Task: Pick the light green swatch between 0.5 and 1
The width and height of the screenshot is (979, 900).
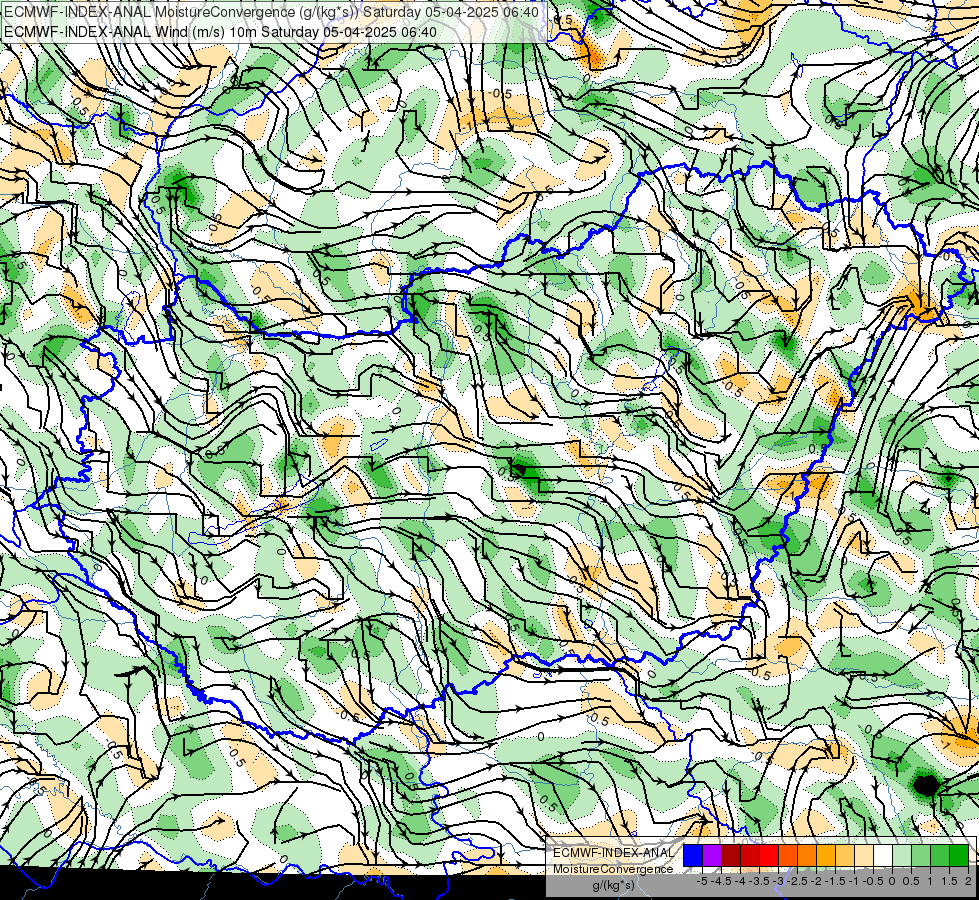Action: click(x=921, y=856)
